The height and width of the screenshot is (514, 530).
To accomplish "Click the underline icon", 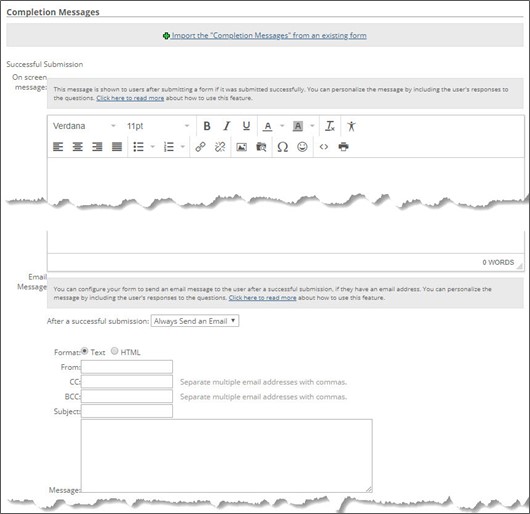I will click(246, 126).
